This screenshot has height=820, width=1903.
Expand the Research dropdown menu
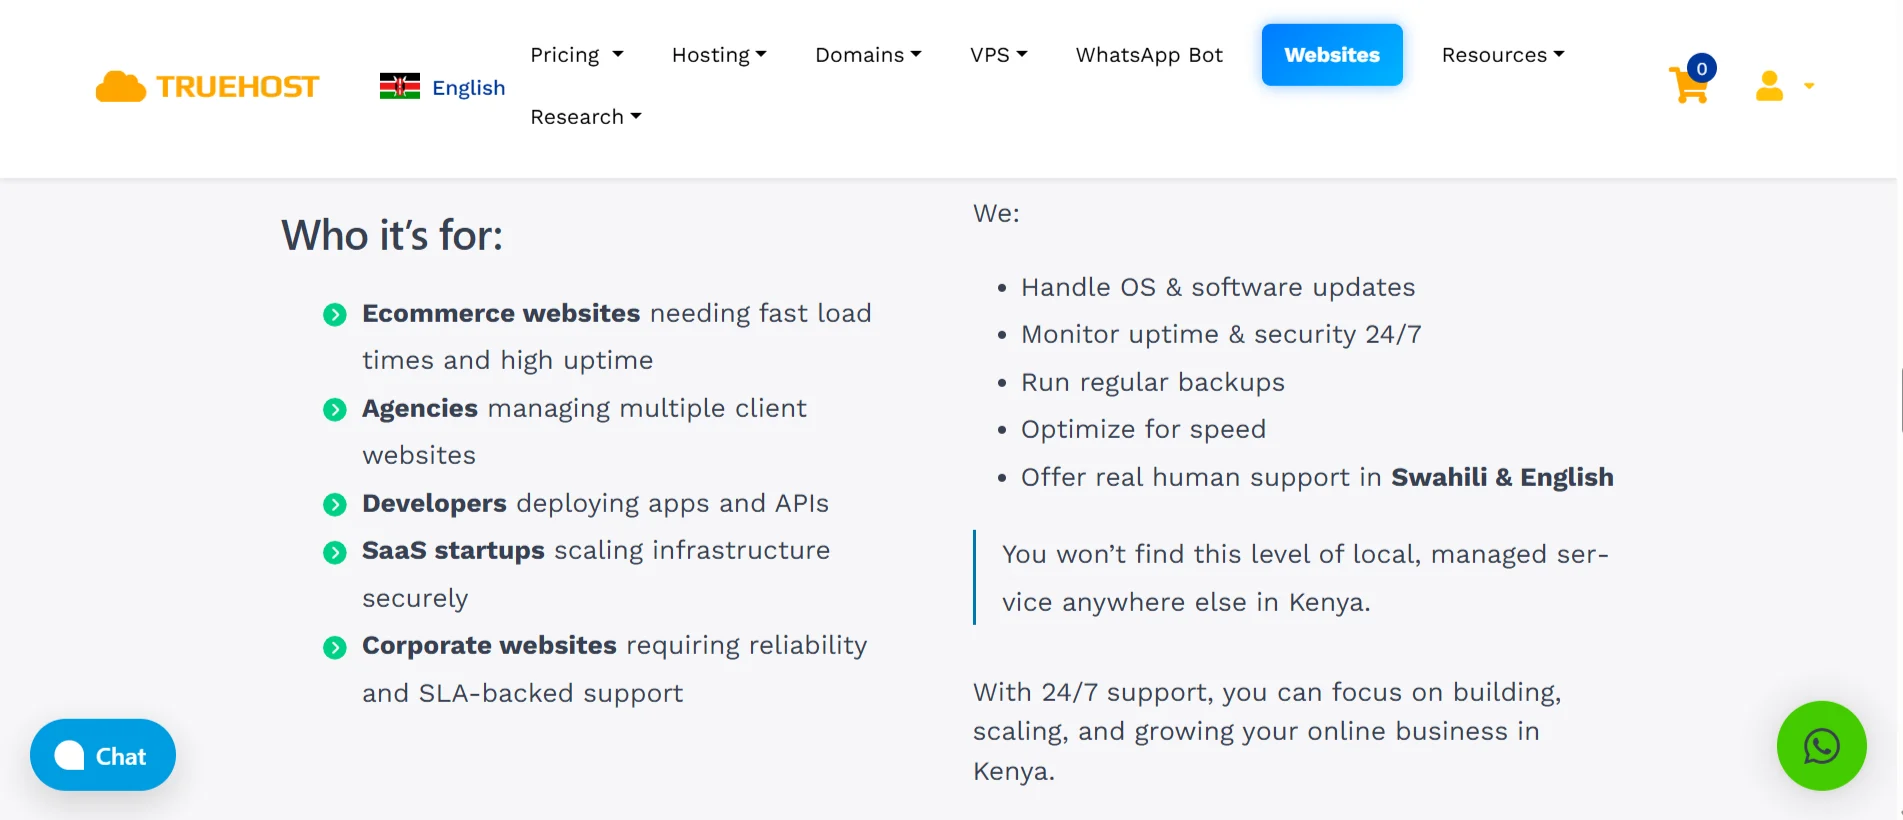[586, 117]
